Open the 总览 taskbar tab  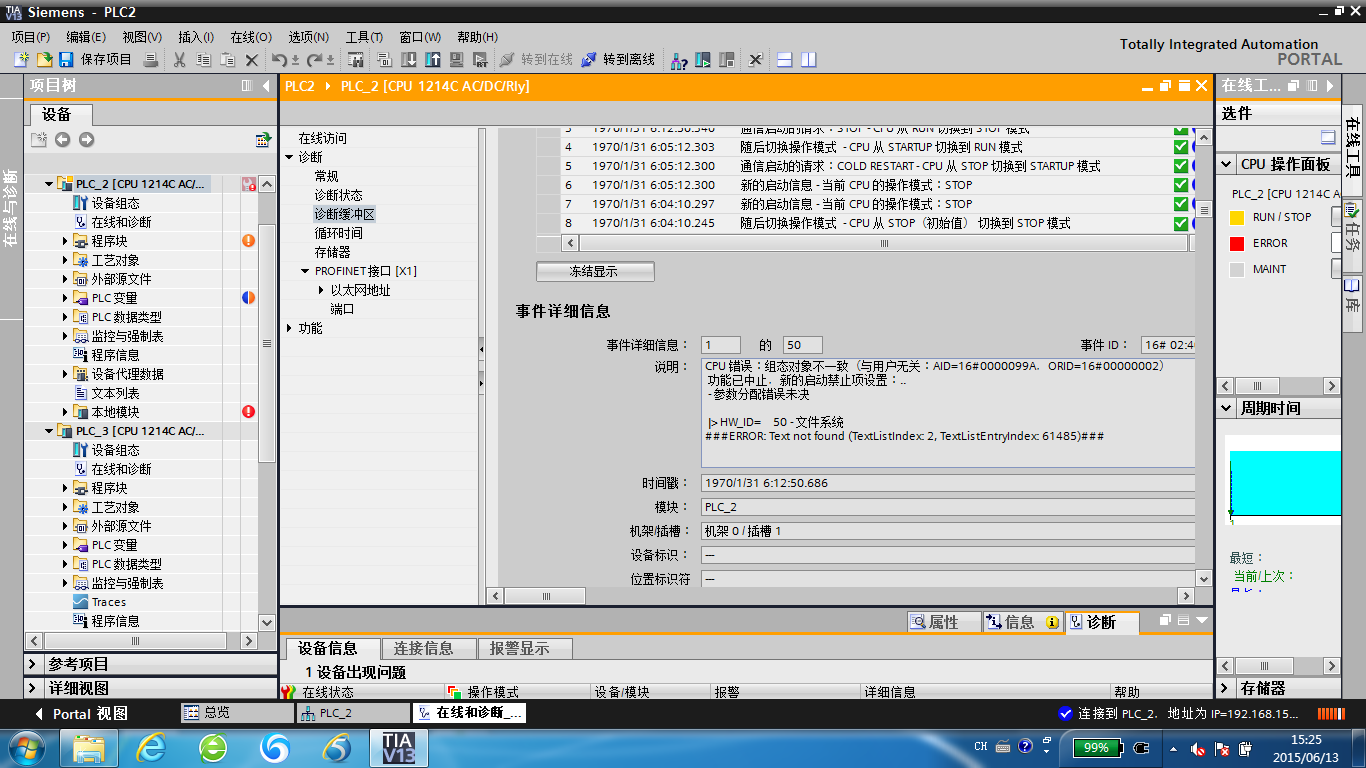tap(238, 713)
